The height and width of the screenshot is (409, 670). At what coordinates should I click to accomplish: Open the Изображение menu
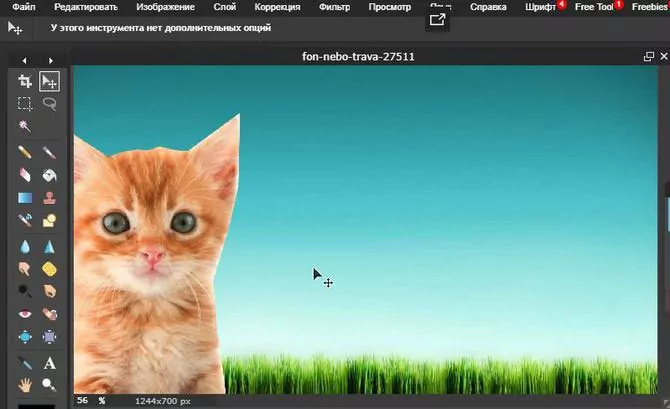pyautogui.click(x=165, y=7)
